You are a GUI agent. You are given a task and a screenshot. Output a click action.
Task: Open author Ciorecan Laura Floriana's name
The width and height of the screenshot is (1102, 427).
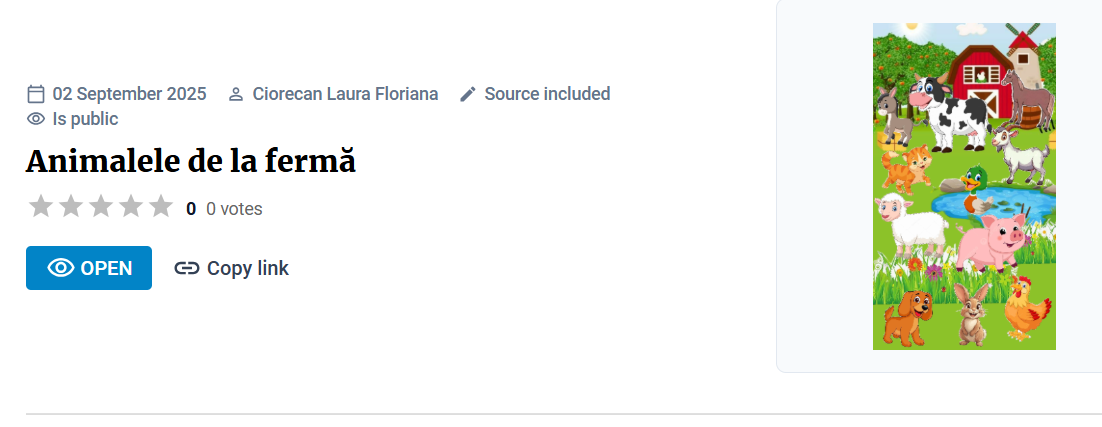pos(345,94)
